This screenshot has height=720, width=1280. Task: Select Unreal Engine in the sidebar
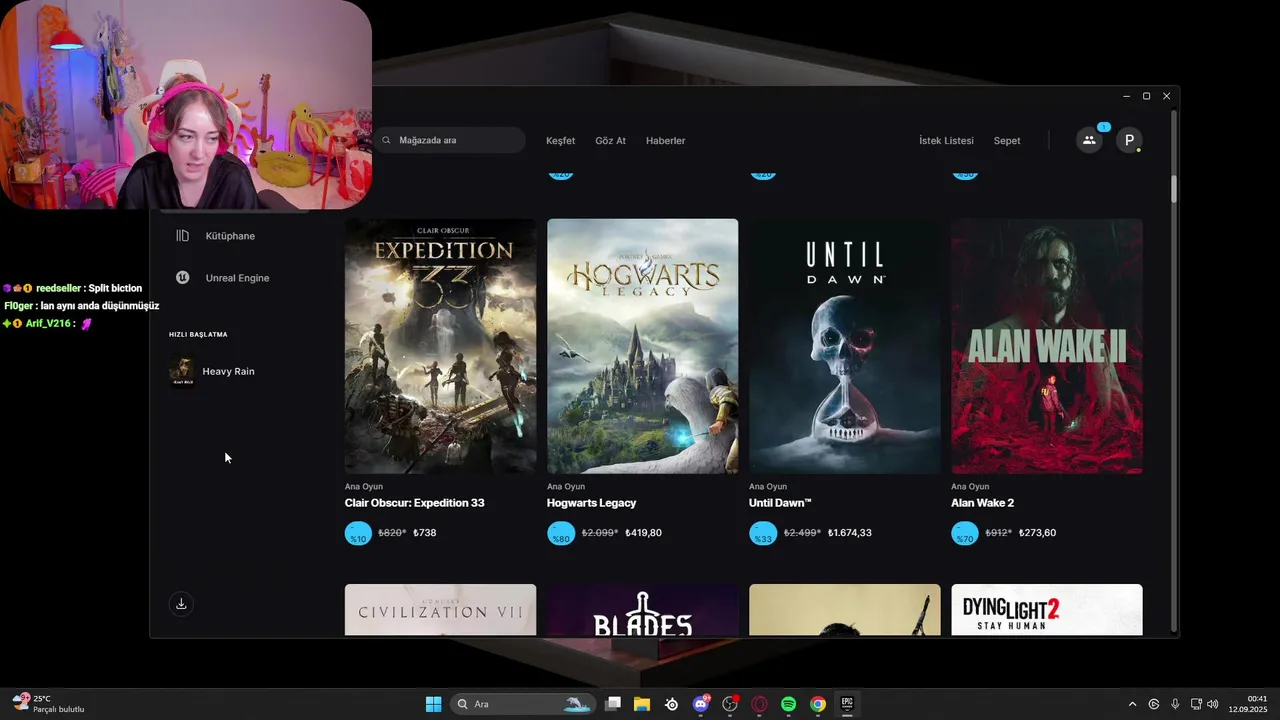tap(237, 278)
